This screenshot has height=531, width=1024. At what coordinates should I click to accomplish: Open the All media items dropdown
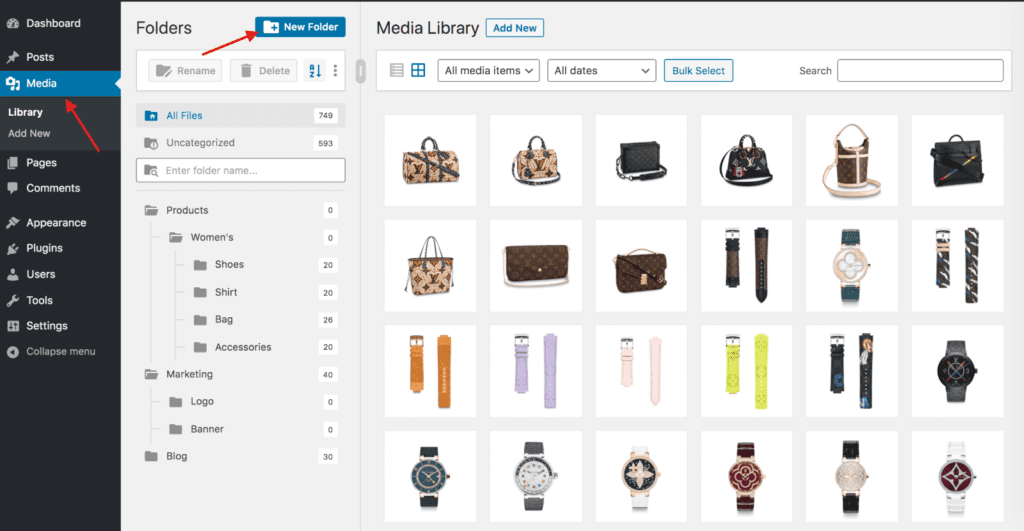pyautogui.click(x=488, y=71)
